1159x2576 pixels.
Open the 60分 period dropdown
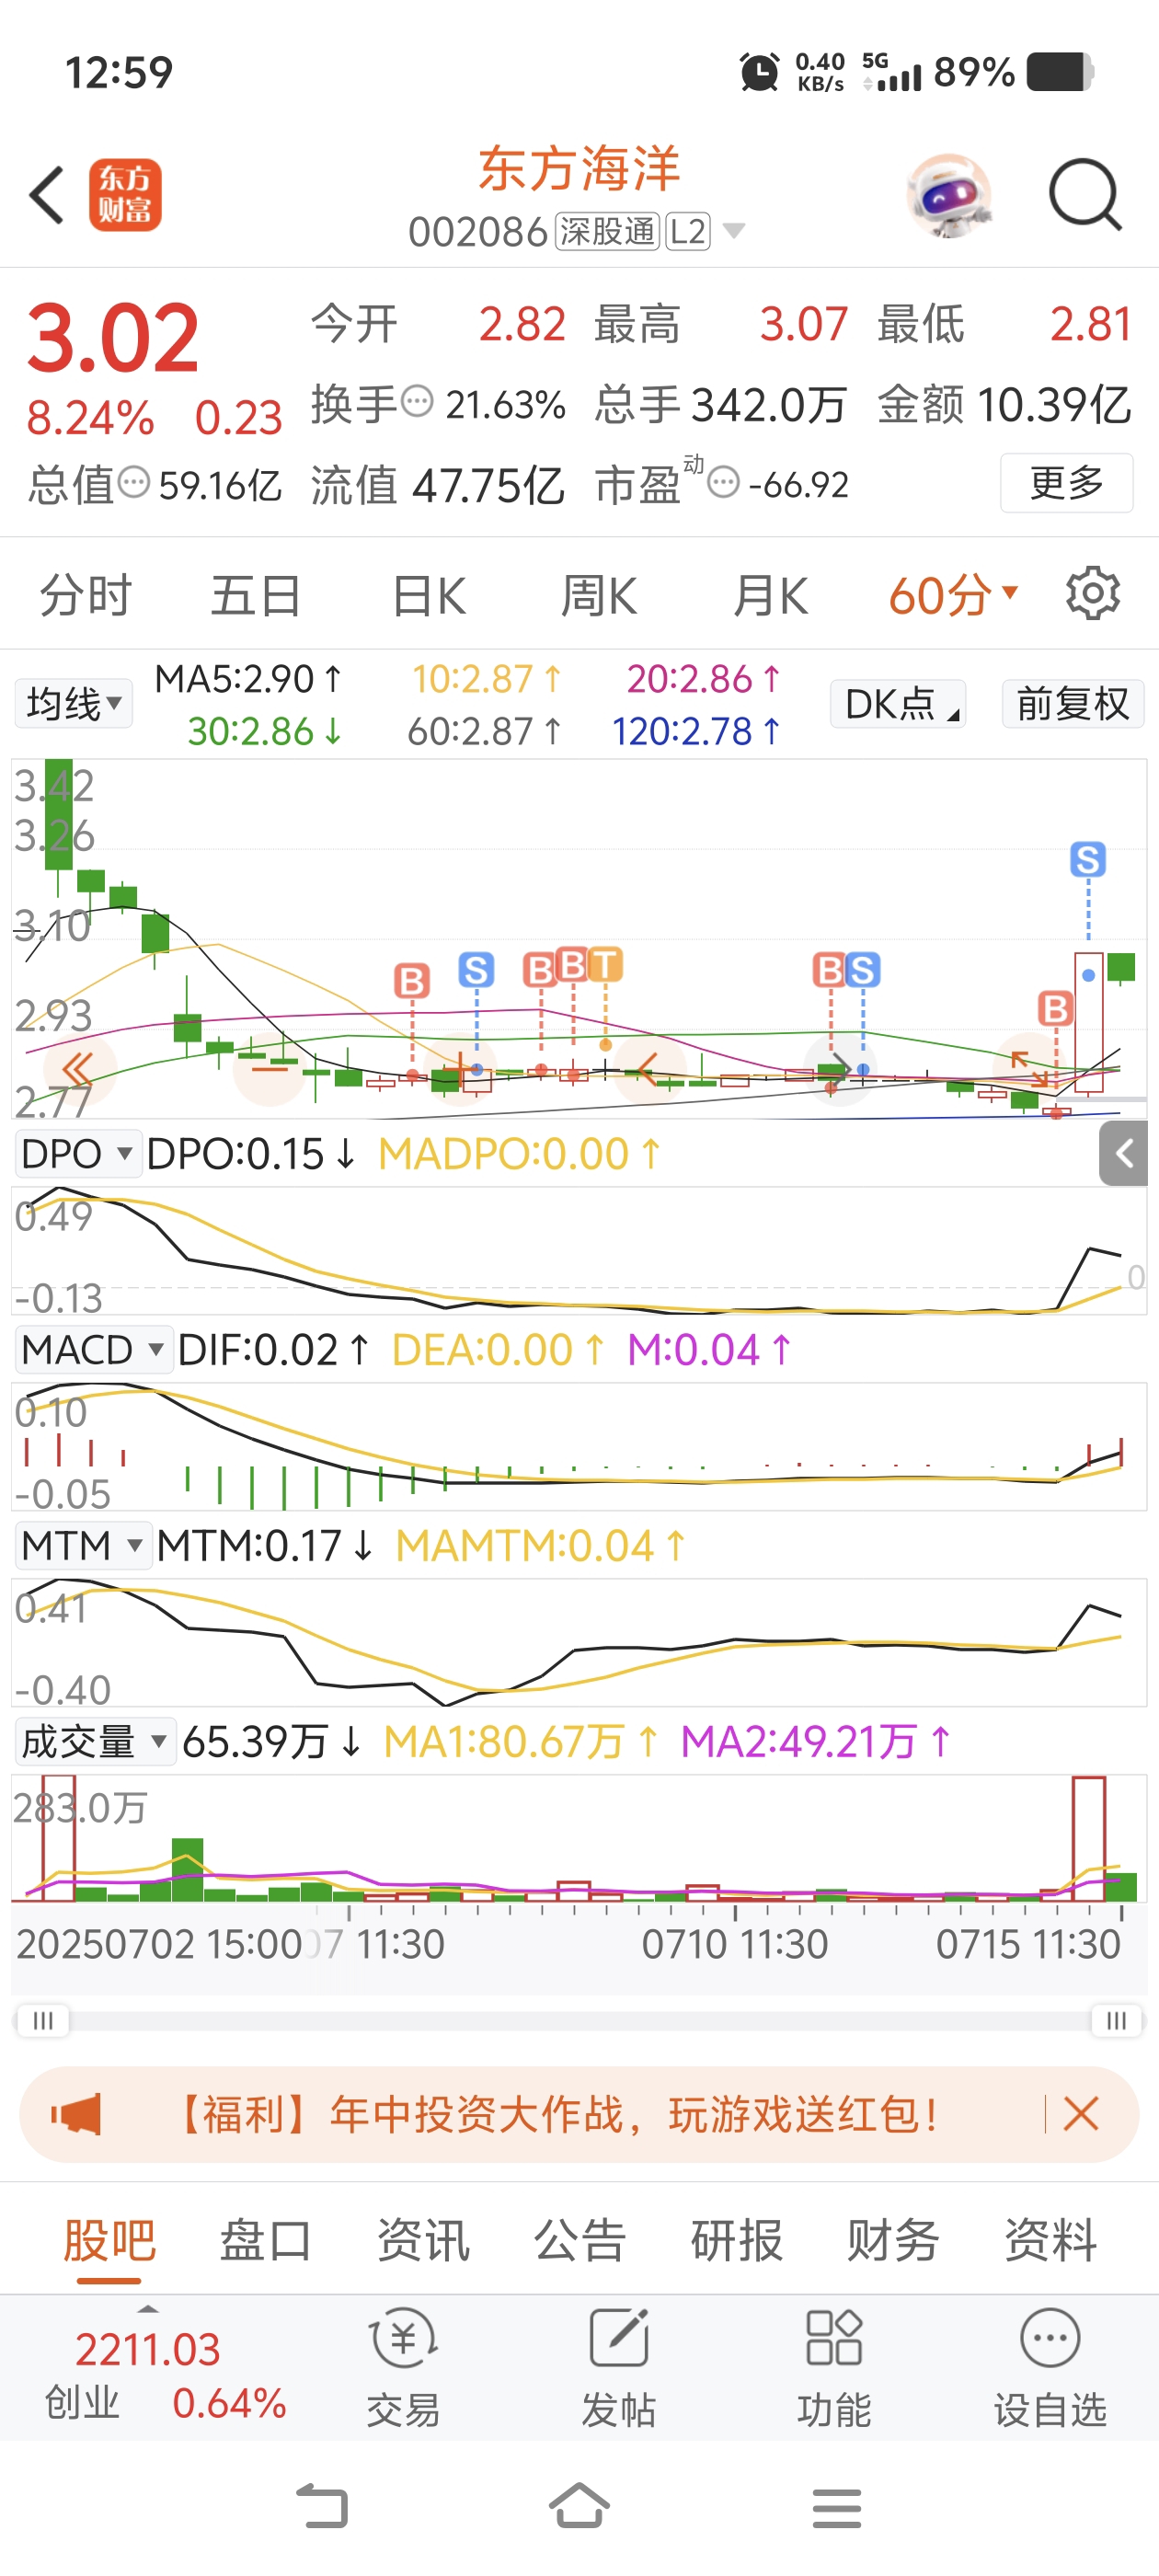coord(953,595)
